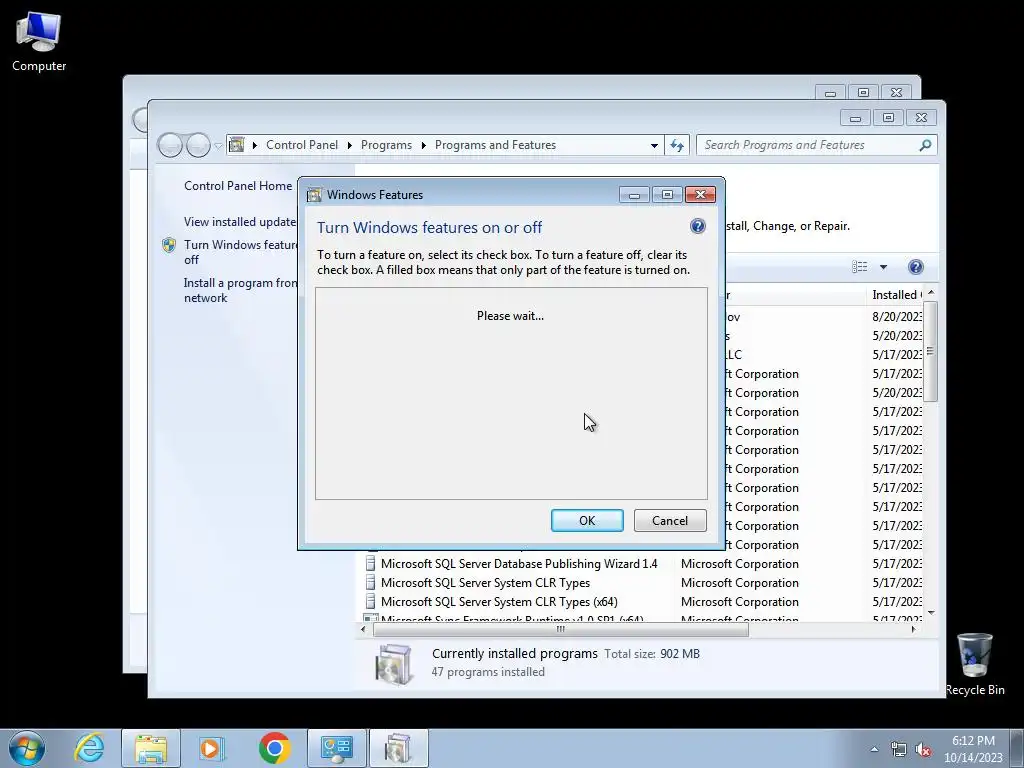The height and width of the screenshot is (768, 1024).
Task: Click the Programs and Features breadcrumb
Action: 495,145
